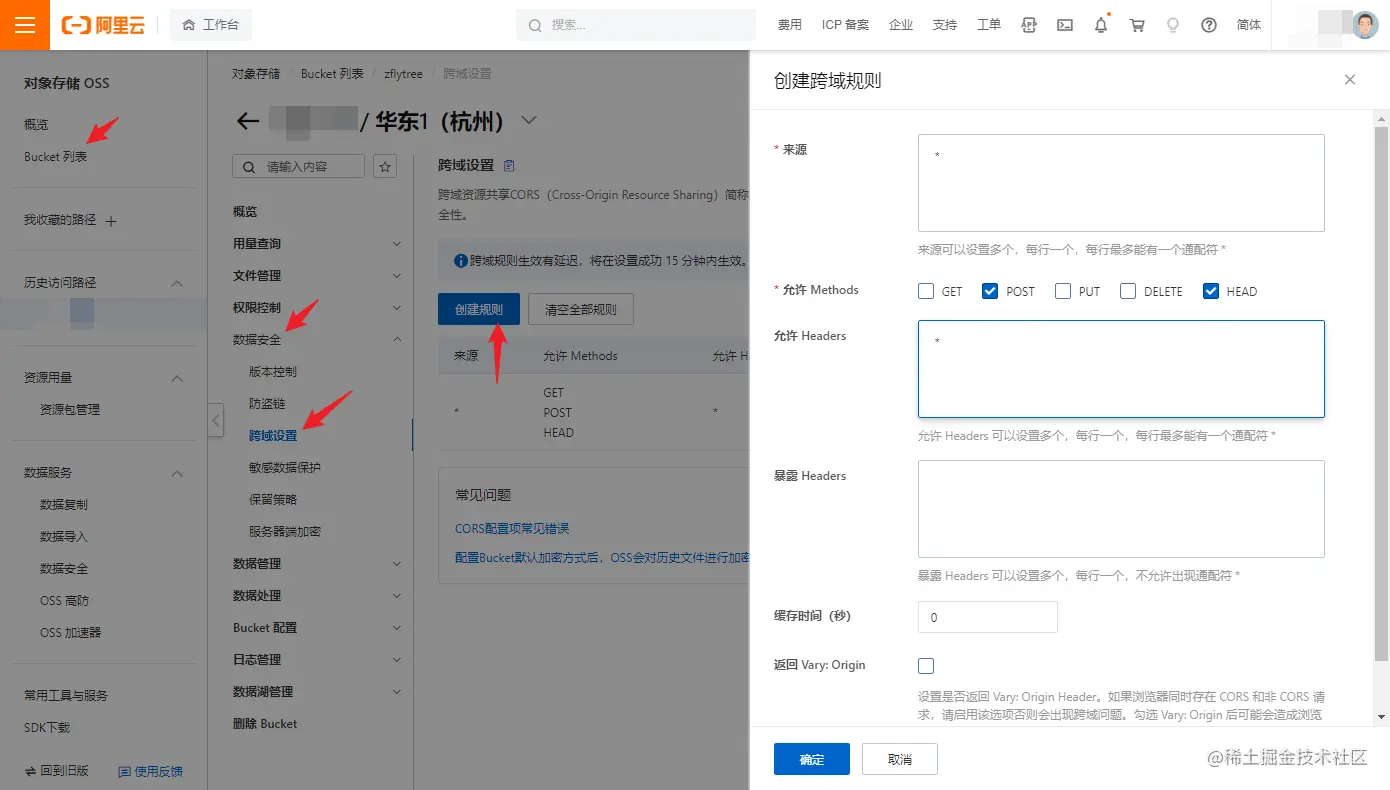Select 跨域设置 in the side menu

coord(273,436)
